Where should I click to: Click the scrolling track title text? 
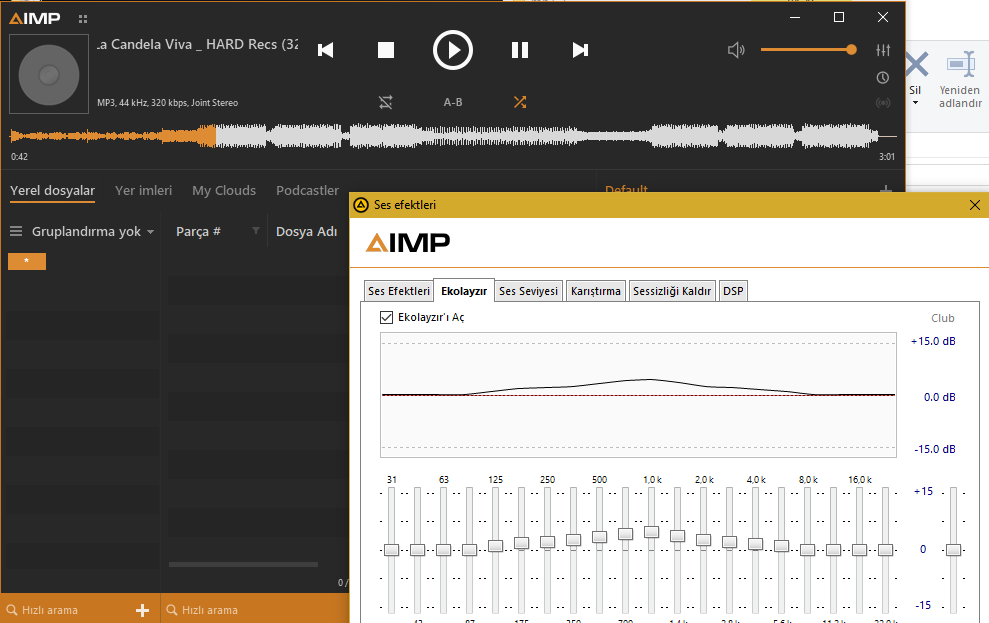197,44
